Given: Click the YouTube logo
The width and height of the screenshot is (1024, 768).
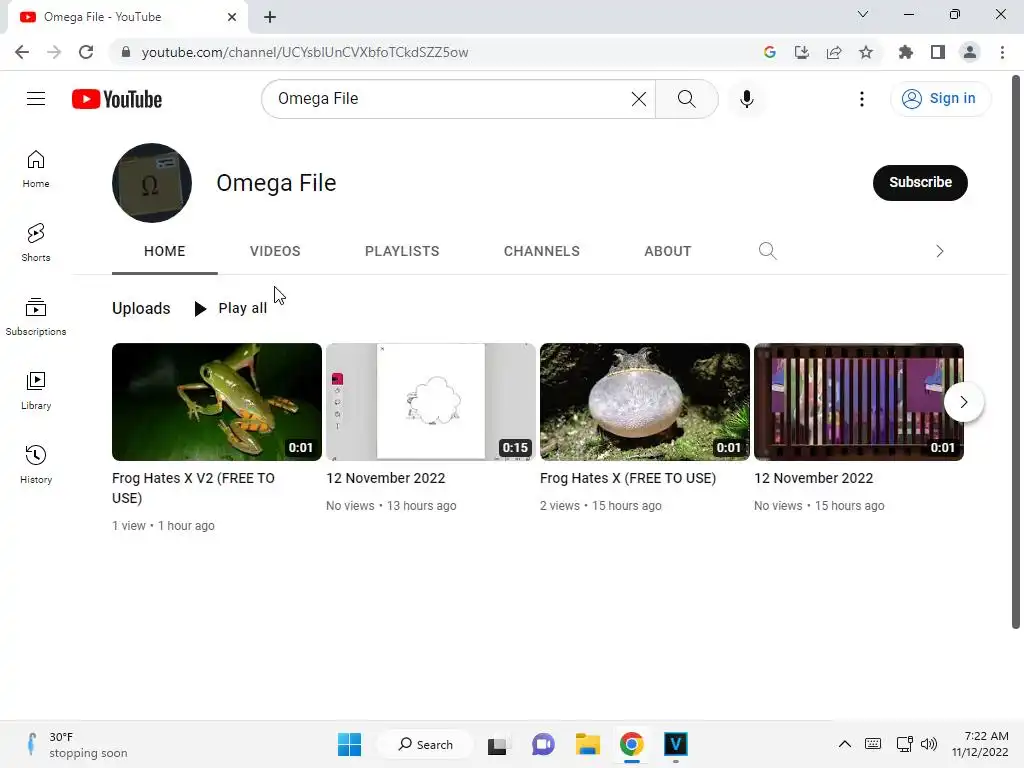Looking at the screenshot, I should point(117,99).
